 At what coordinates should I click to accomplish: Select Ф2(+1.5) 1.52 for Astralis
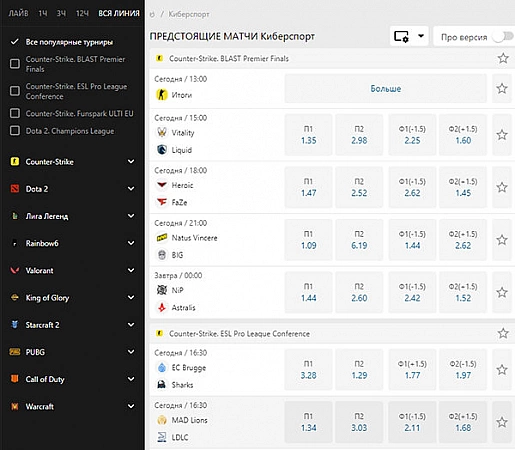(x=463, y=292)
